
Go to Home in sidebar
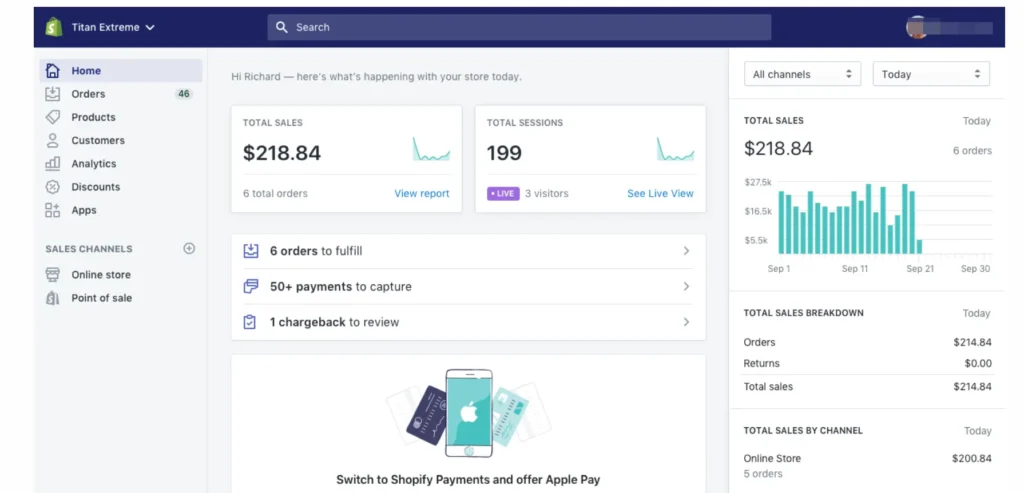coord(121,71)
